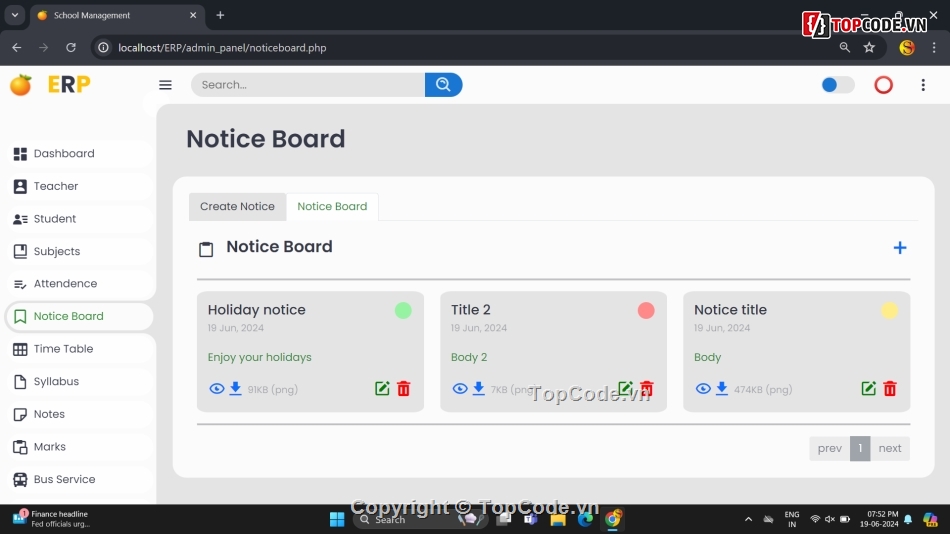Switch to the Create Notice tab
The width and height of the screenshot is (950, 534).
click(237, 206)
